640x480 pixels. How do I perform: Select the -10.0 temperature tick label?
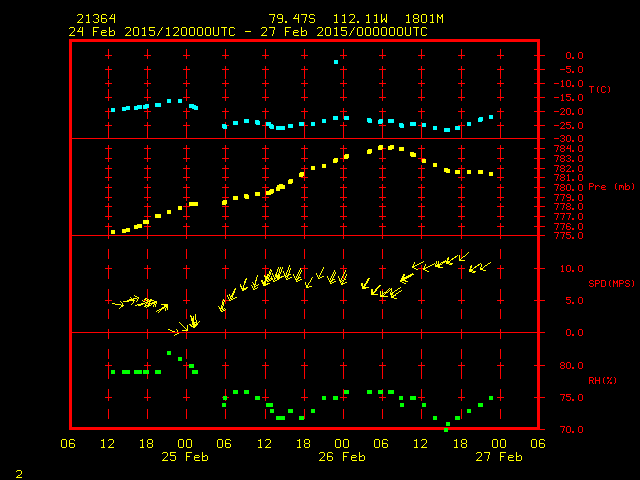[569, 84]
